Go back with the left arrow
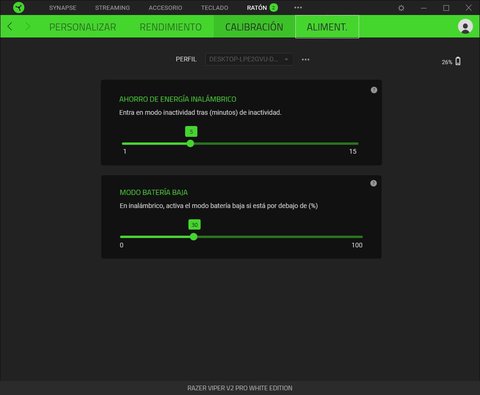 (x=10, y=26)
